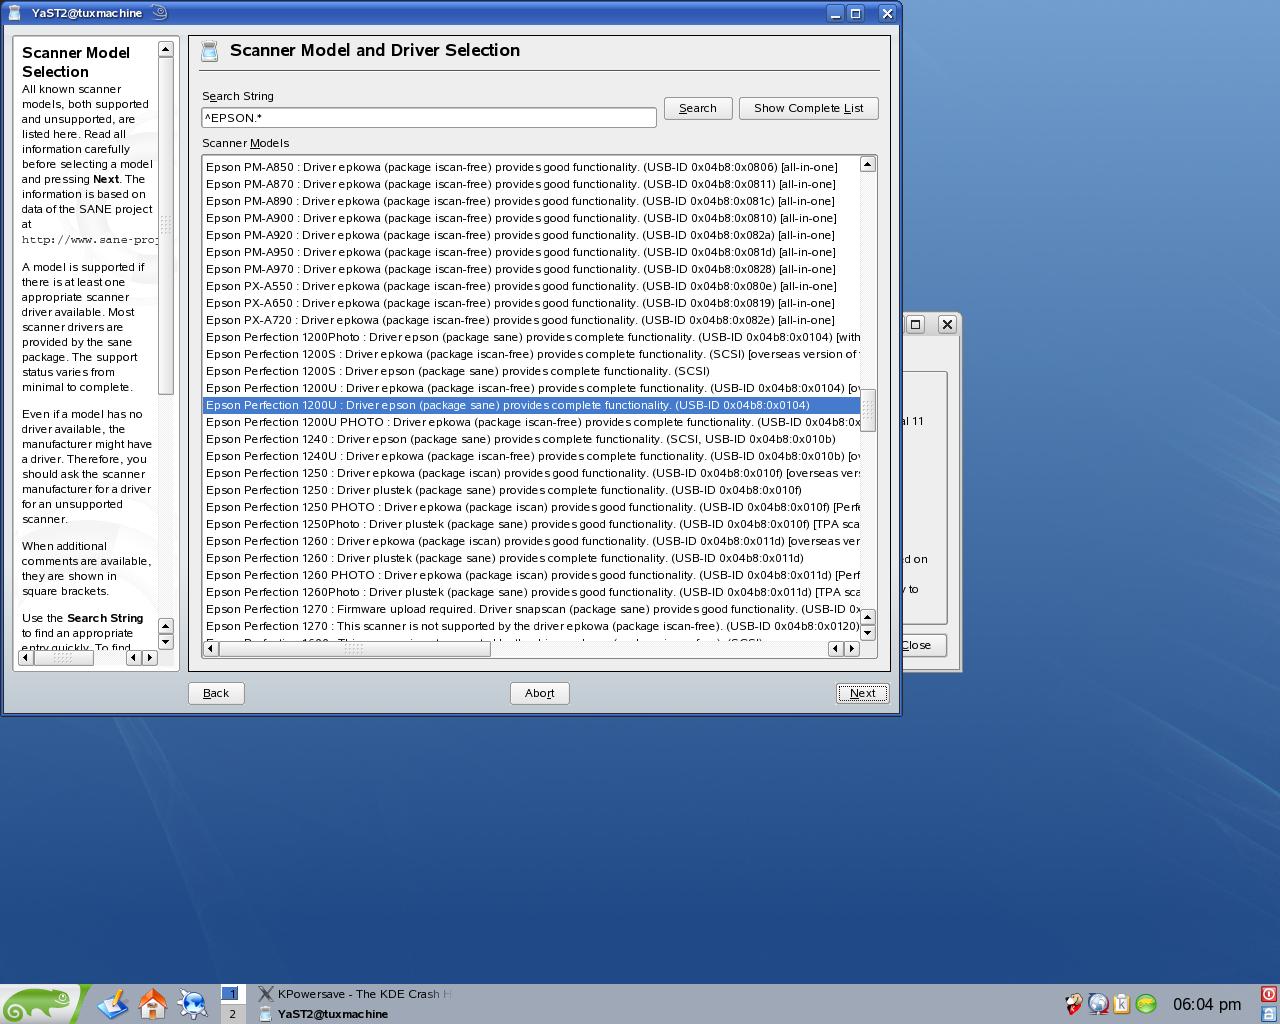The height and width of the screenshot is (1024, 1280).
Task: Launch Konqueror web browser gear-globe icon
Action: (192, 1004)
